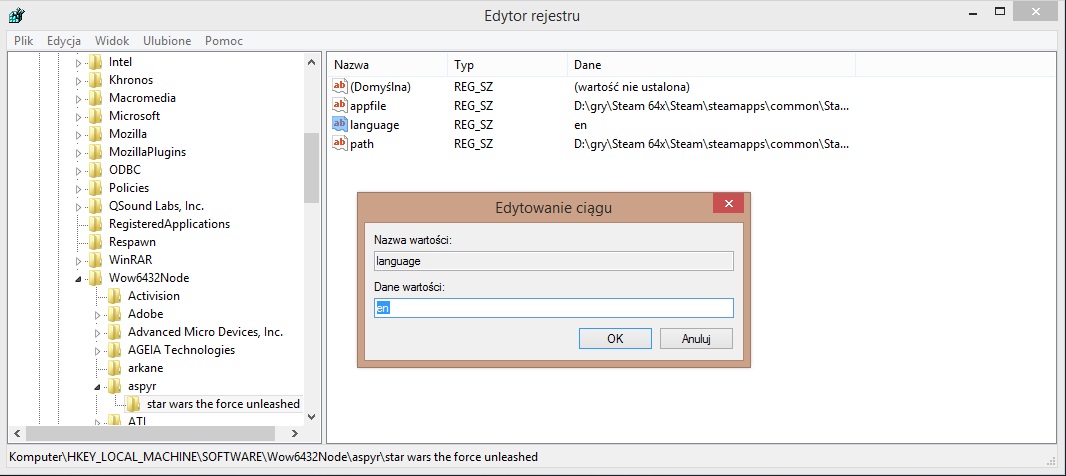This screenshot has width=1066, height=476.
Task: Select the Mozilla folder icon
Action: coord(96,134)
